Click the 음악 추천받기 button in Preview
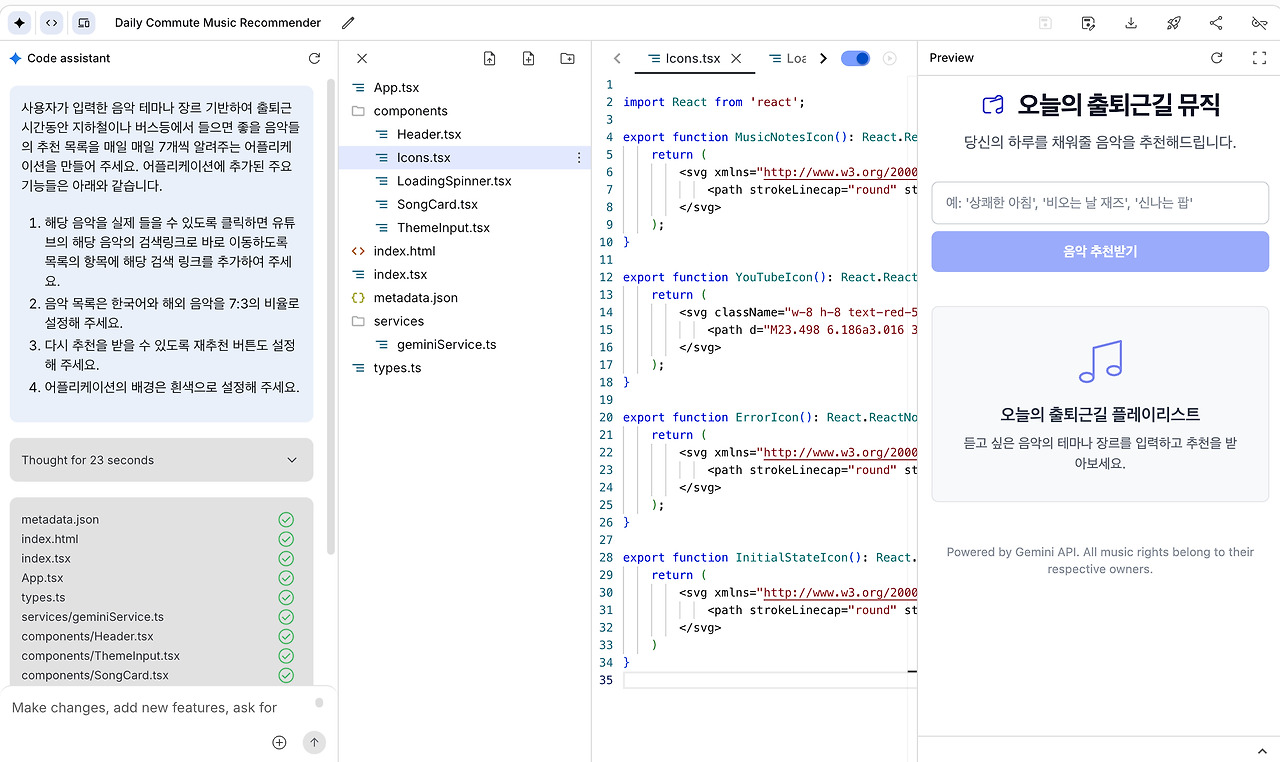 pos(1100,252)
